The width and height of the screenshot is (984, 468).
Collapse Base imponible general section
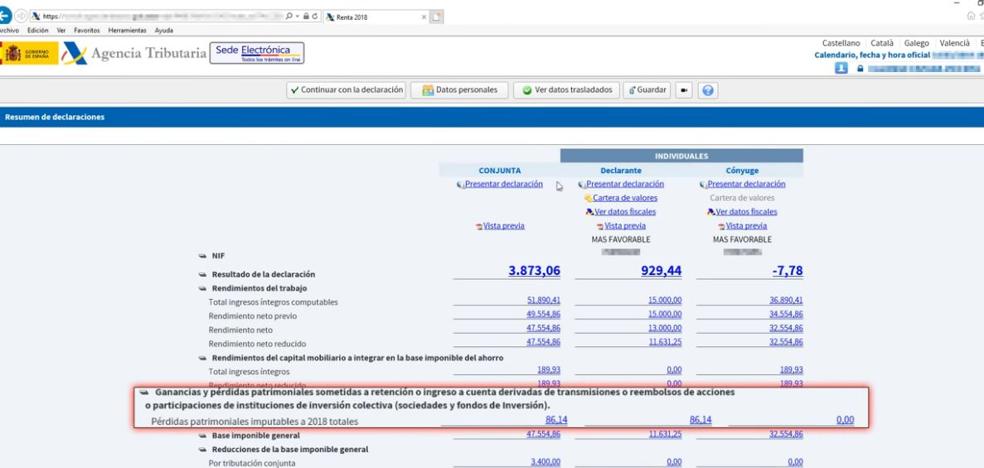(202, 435)
